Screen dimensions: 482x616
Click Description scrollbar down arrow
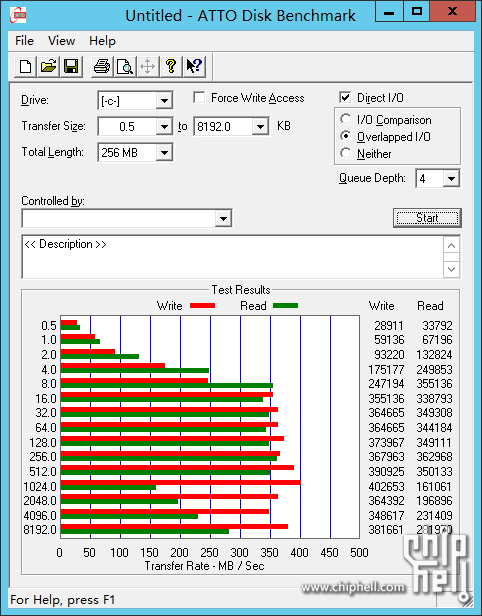click(451, 270)
